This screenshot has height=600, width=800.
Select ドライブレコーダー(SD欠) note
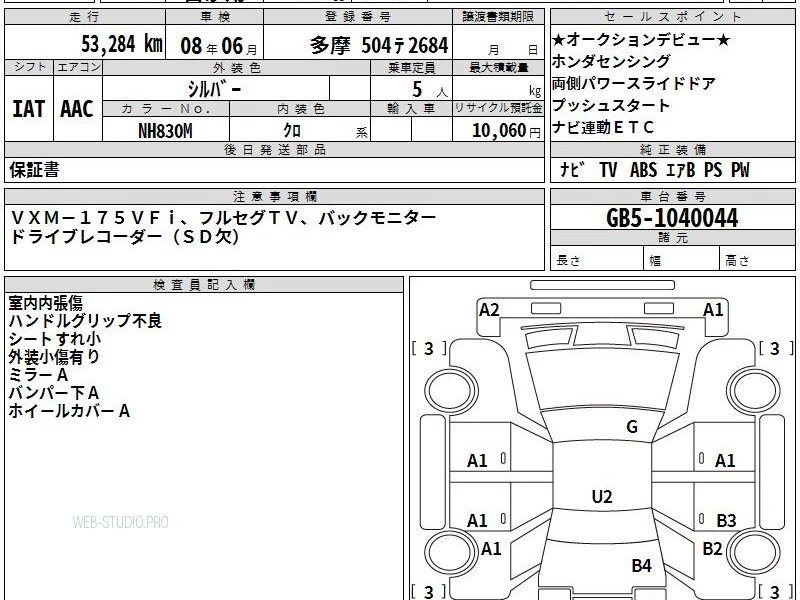pyautogui.click(x=125, y=236)
